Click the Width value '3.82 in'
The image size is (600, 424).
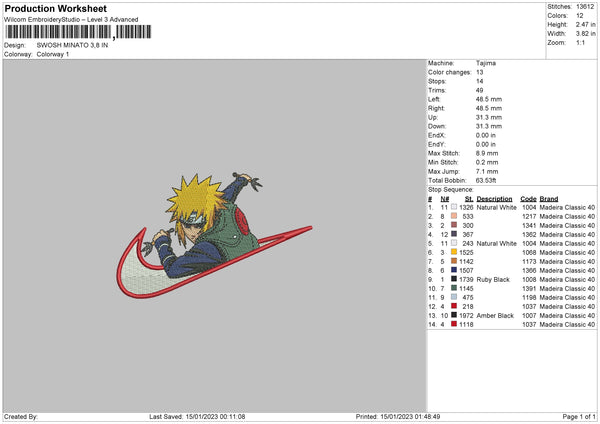coord(585,34)
